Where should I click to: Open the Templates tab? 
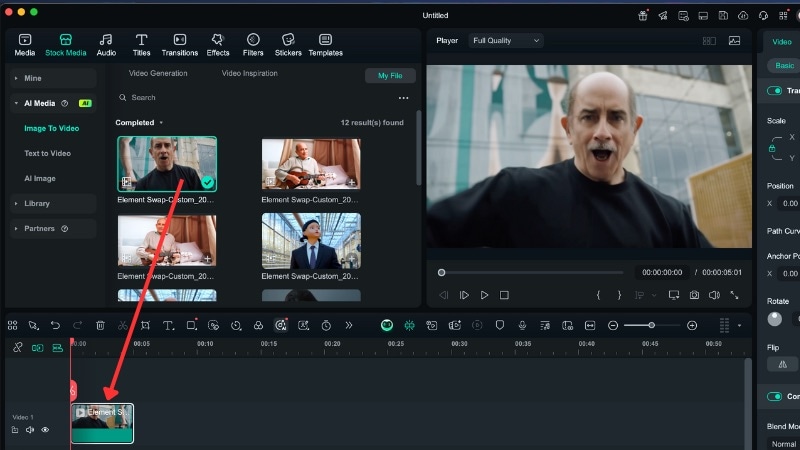click(326, 45)
